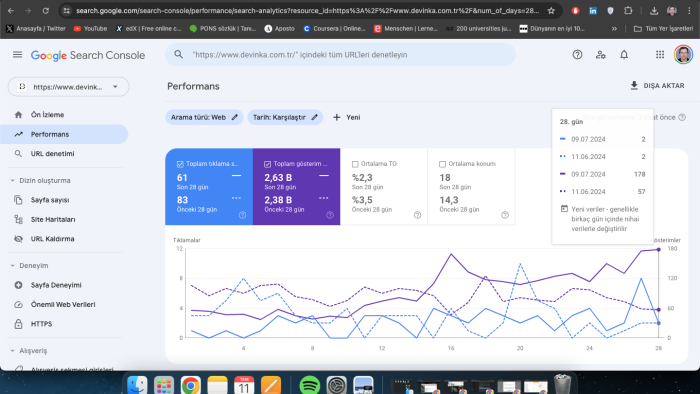Image resolution: width=700 pixels, height=394 pixels.
Task: Open users and settings icon
Action: (x=600, y=54)
